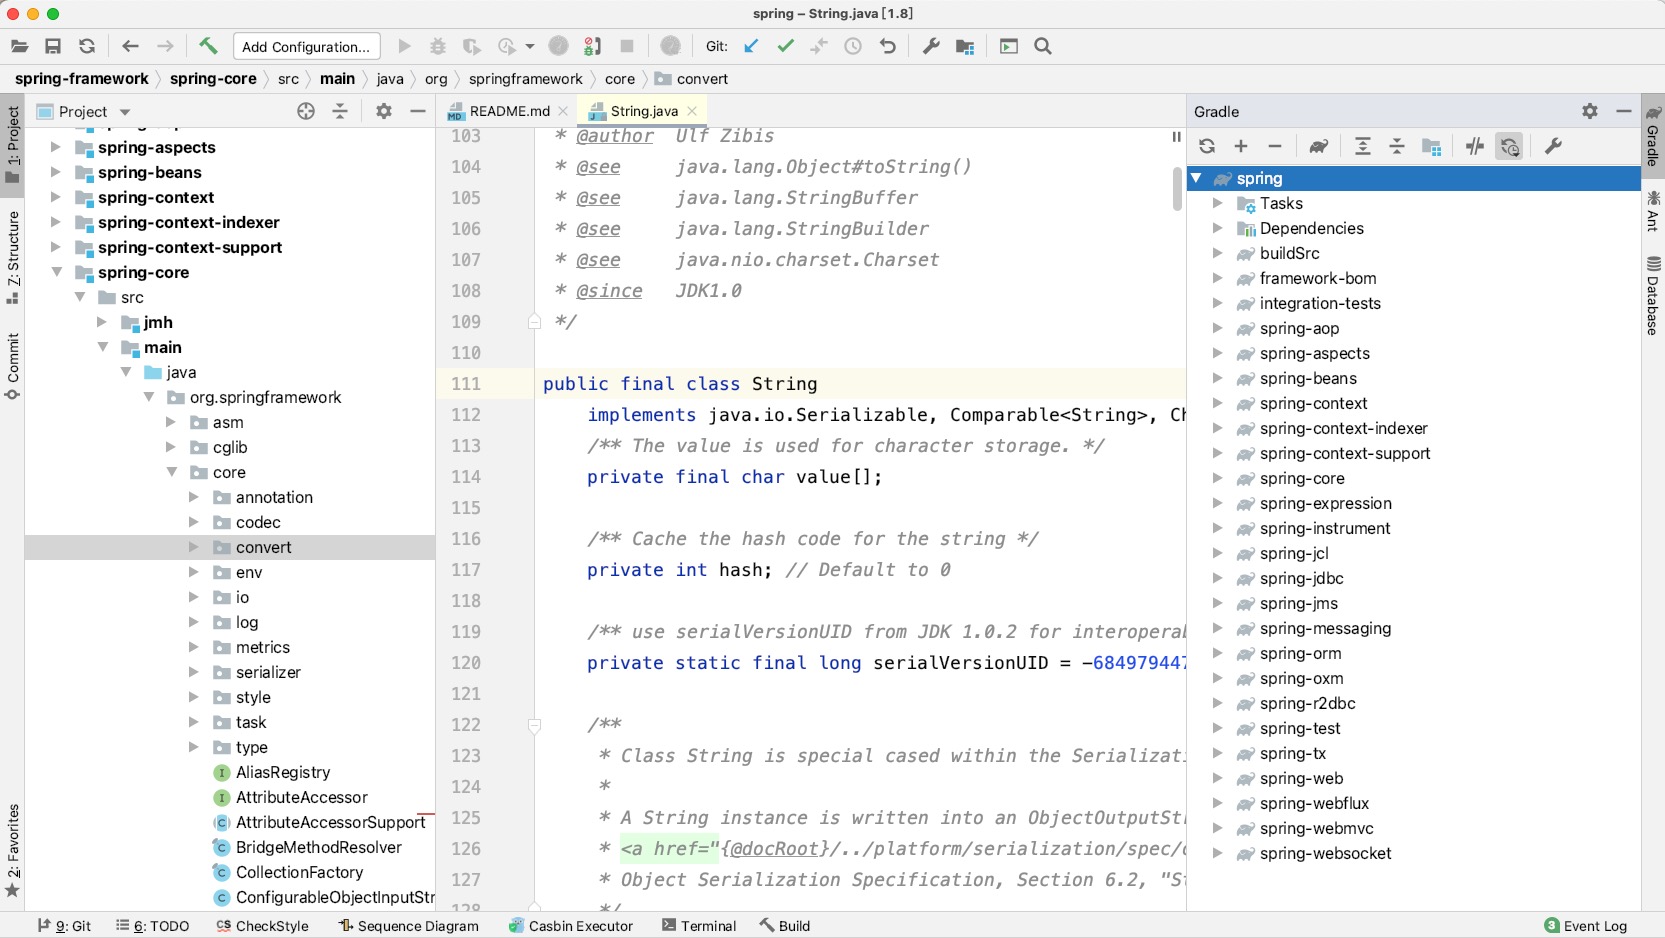Open Search Everywhere magnifier icon

(x=1043, y=46)
